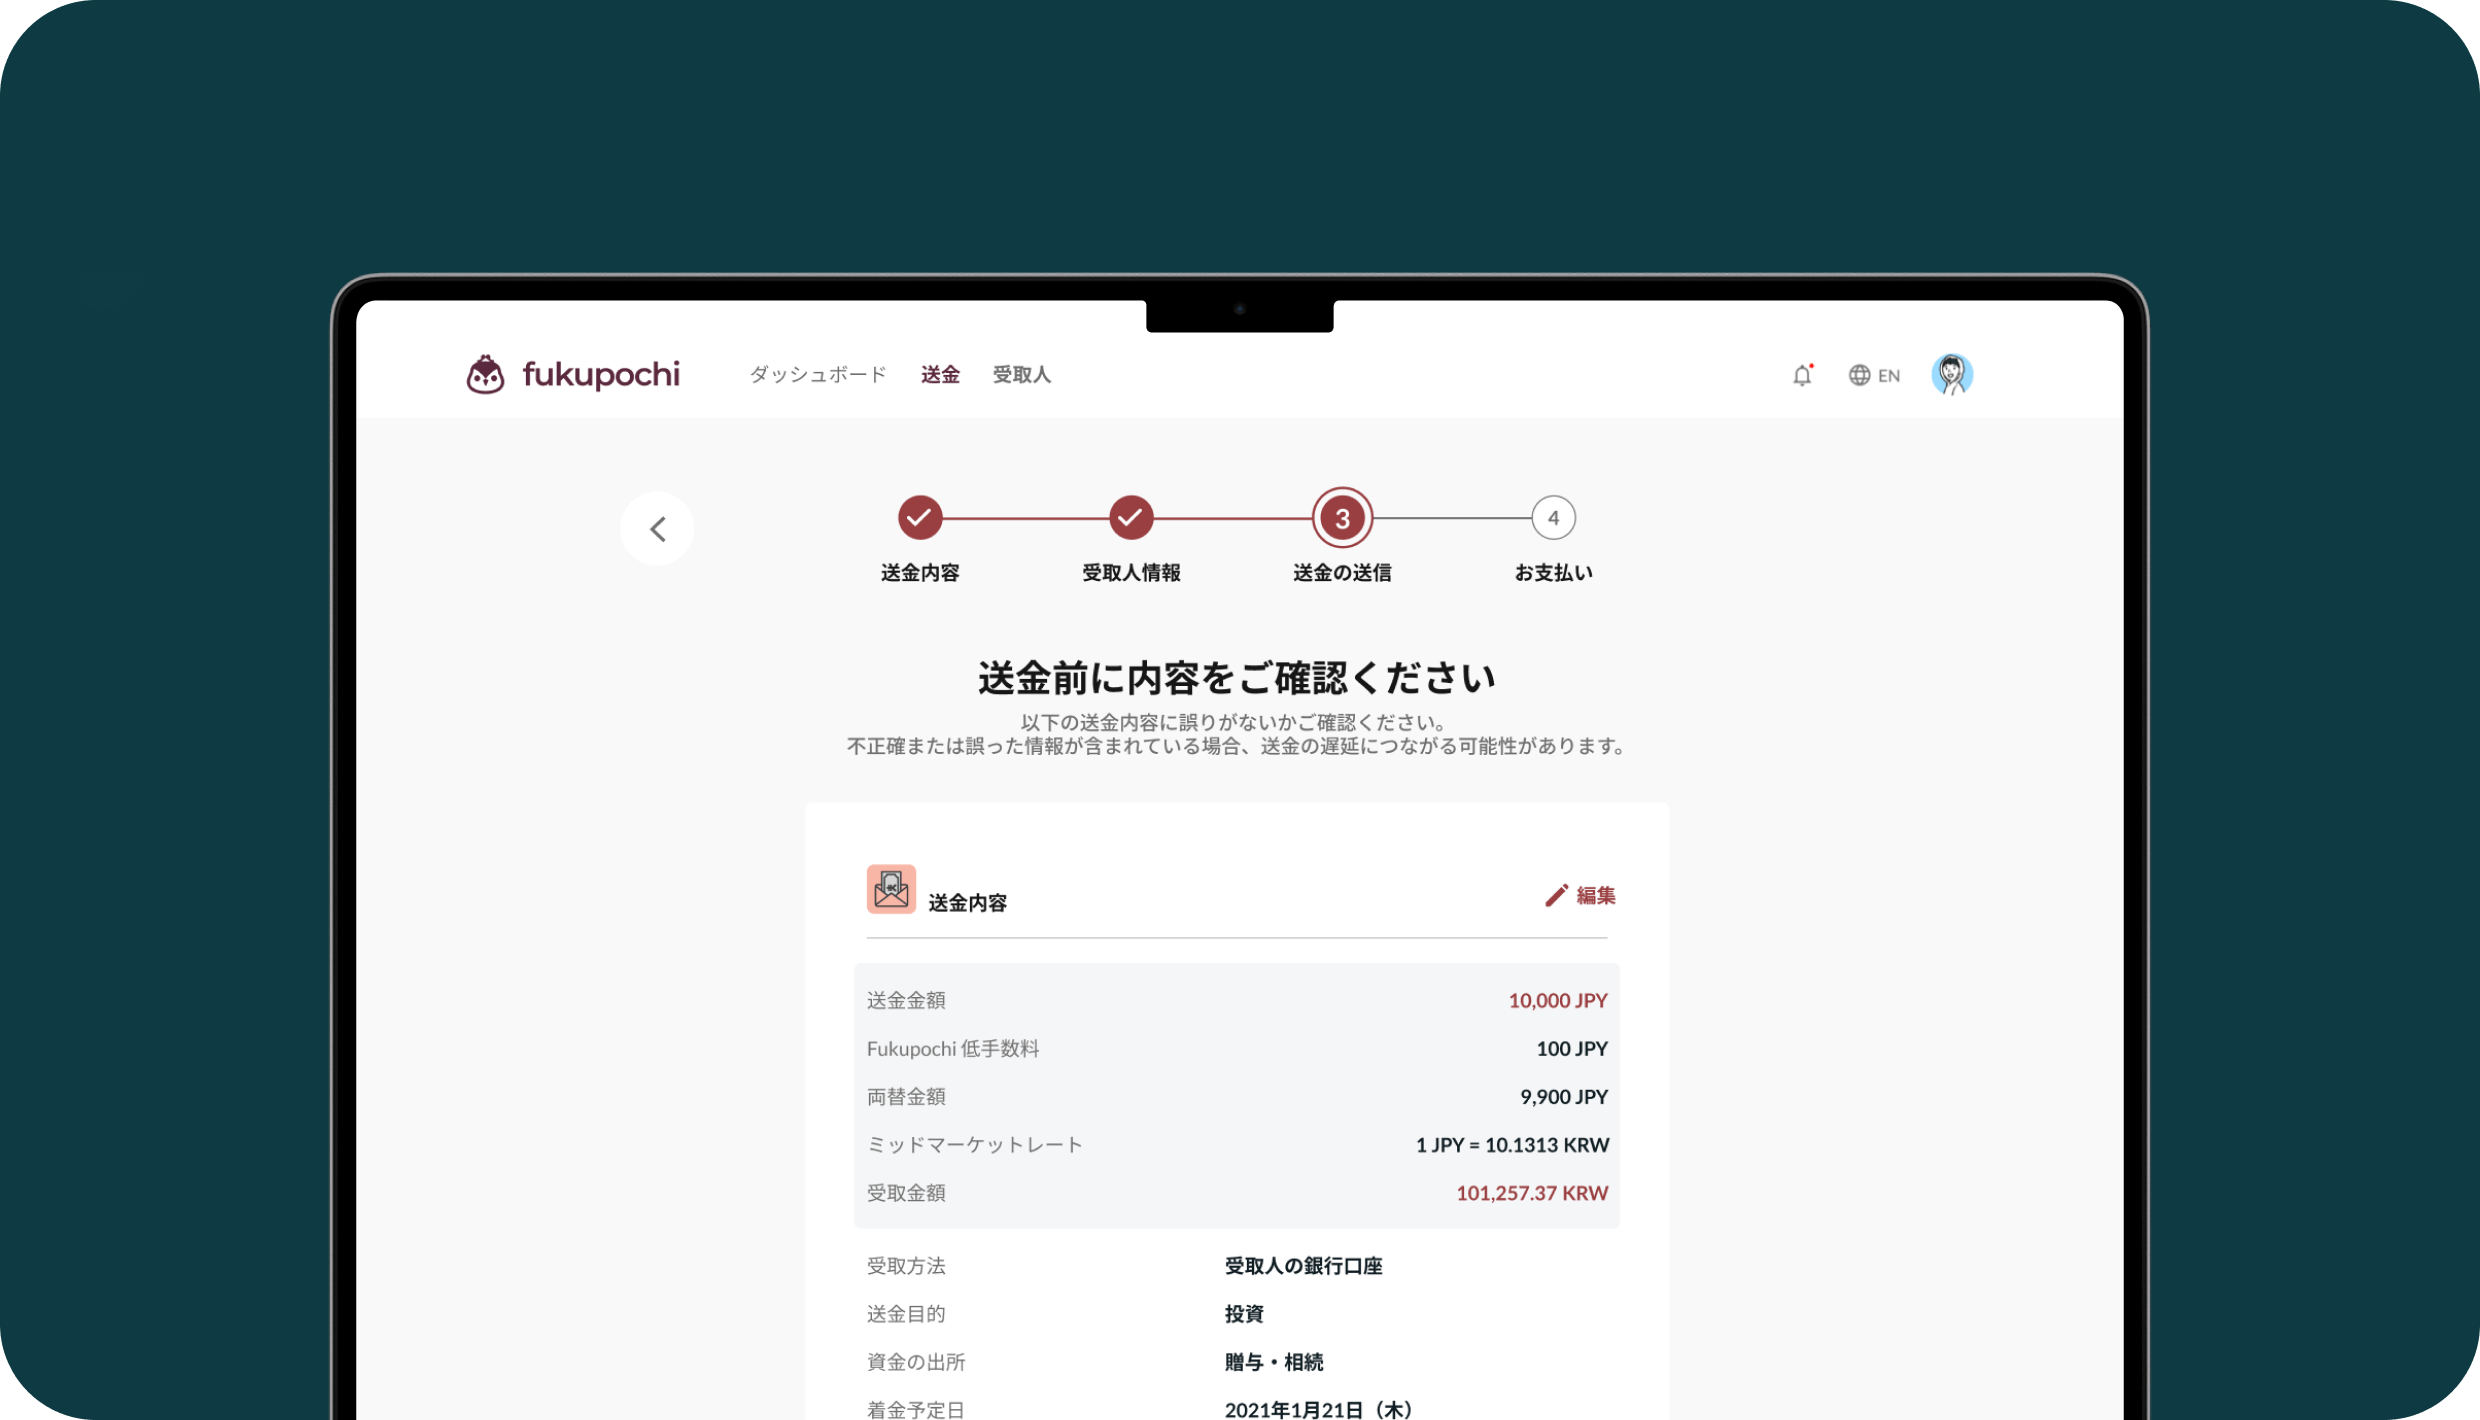
Task: Click completed step one checkmark circle
Action: click(x=919, y=518)
